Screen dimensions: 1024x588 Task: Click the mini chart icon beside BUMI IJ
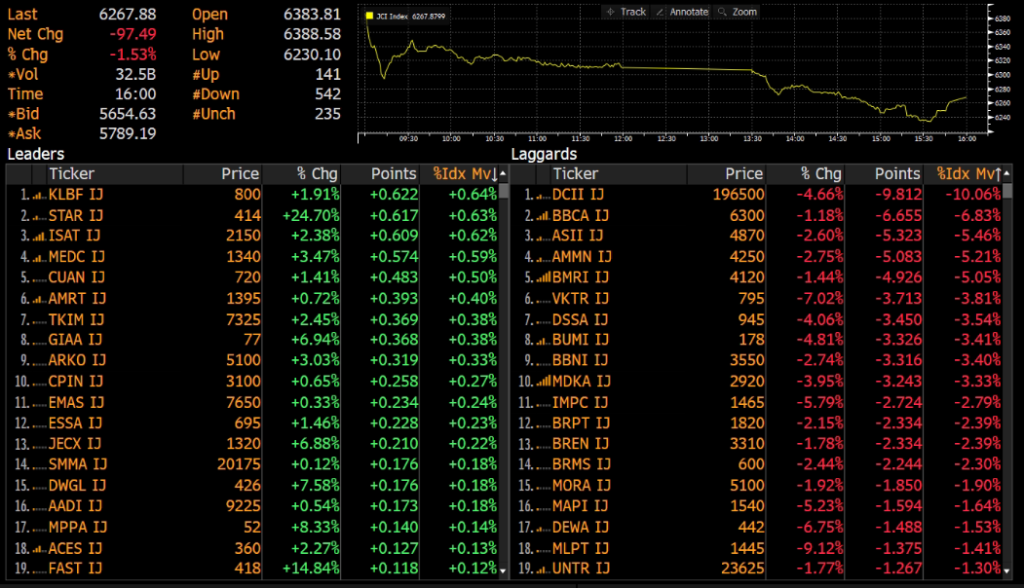[x=543, y=340]
